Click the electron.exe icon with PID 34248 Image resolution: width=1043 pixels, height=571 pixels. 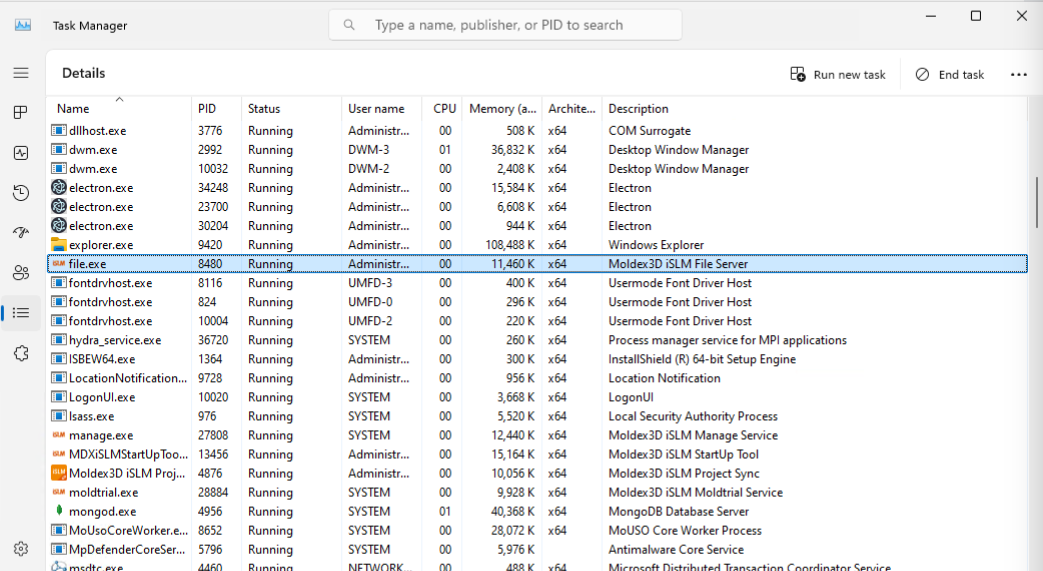click(x=59, y=188)
